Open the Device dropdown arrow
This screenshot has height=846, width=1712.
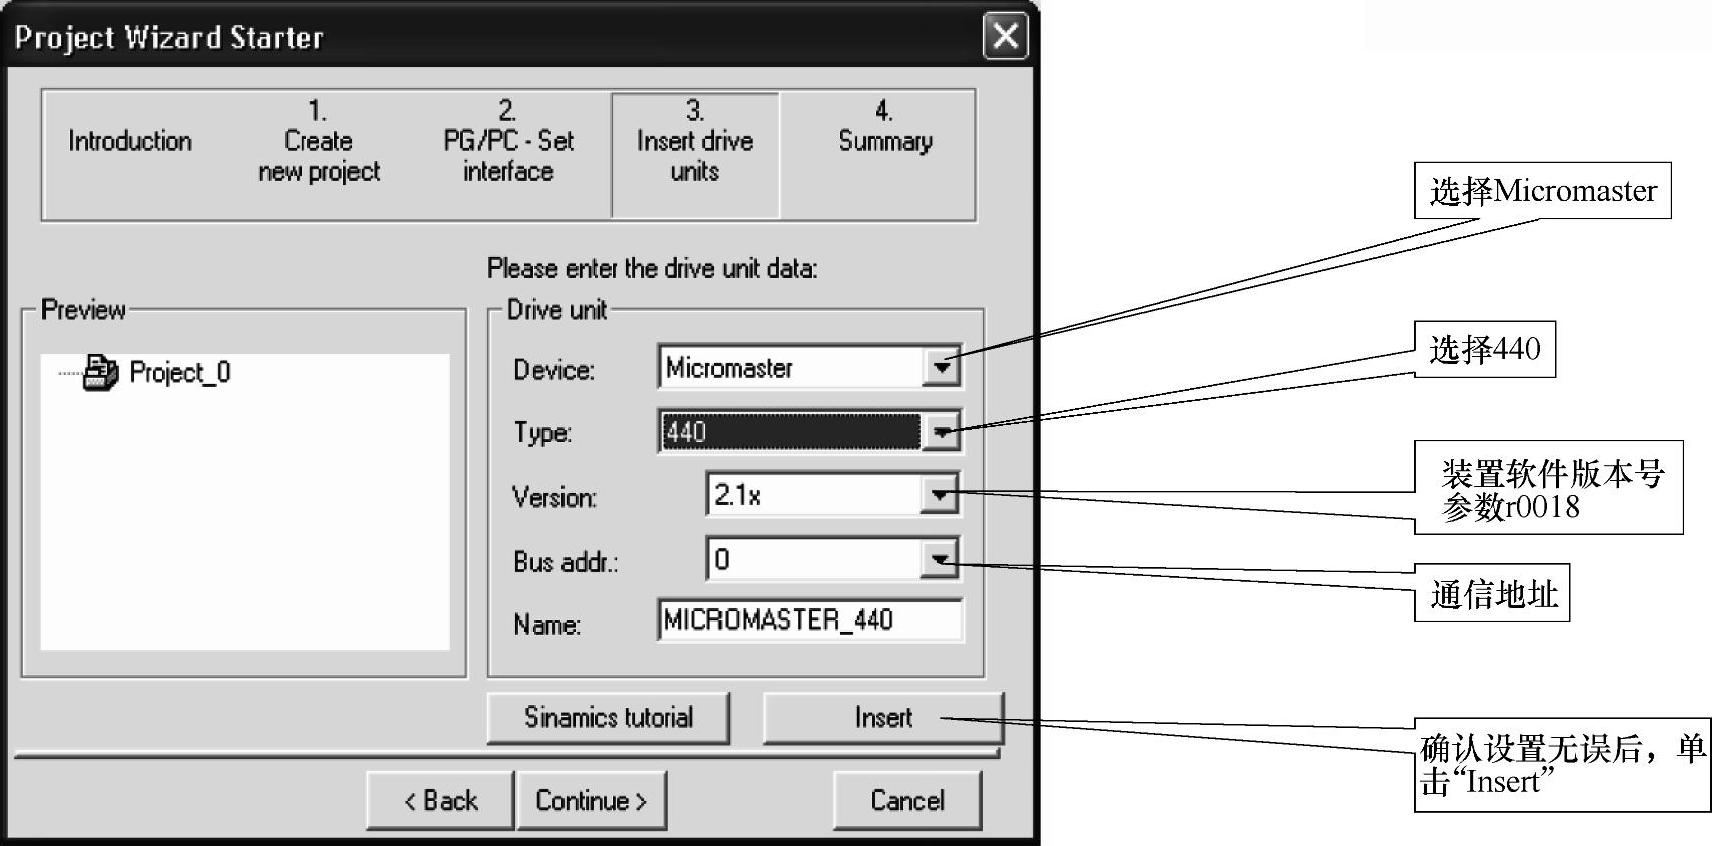coord(941,368)
